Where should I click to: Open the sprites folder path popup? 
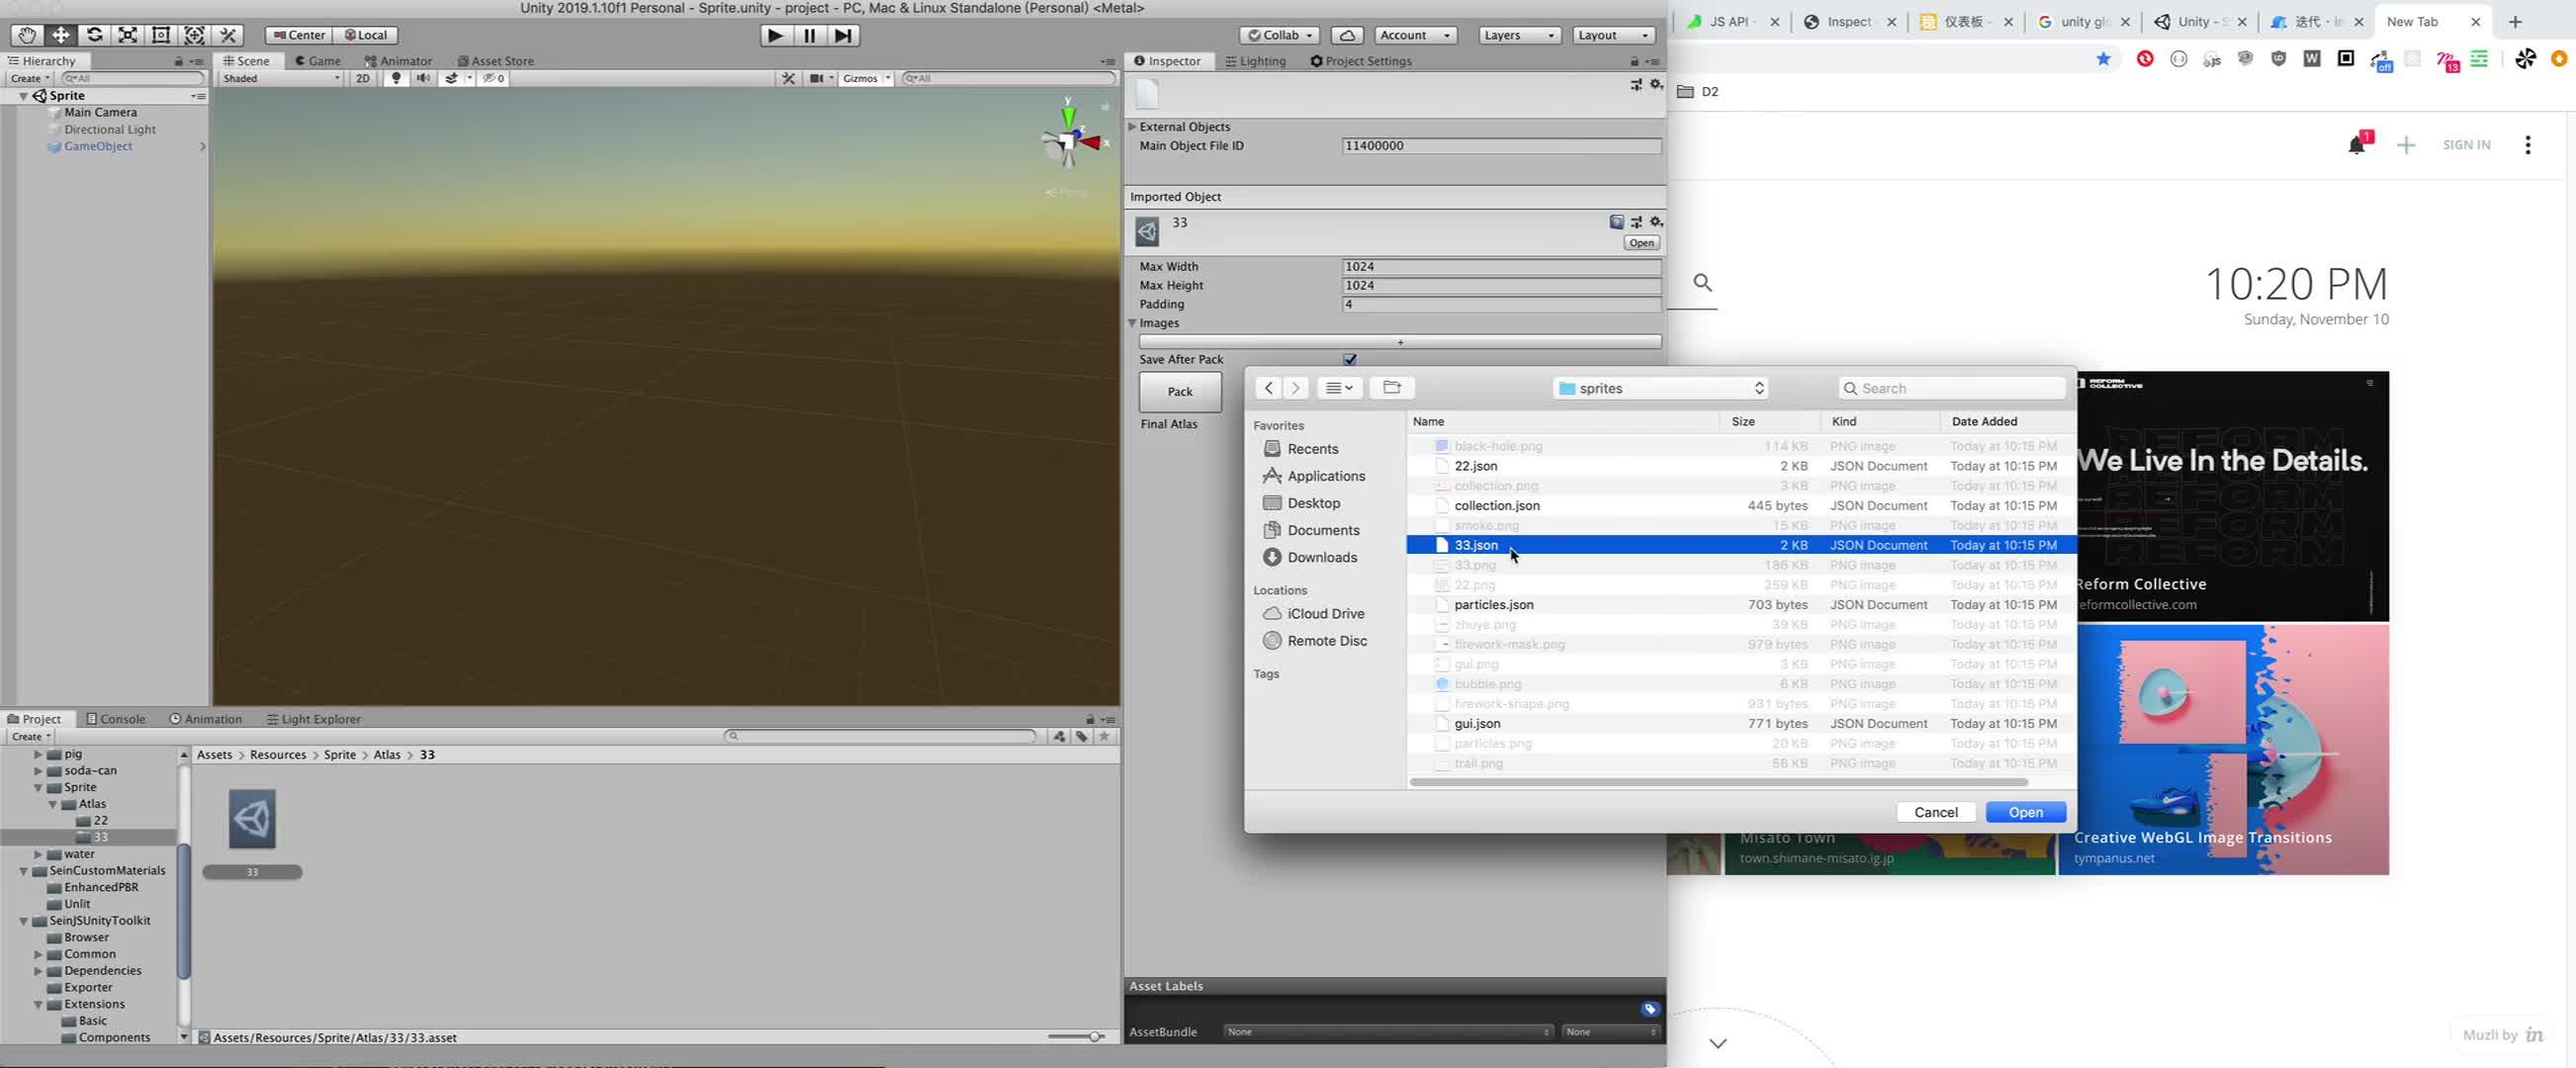click(1661, 388)
